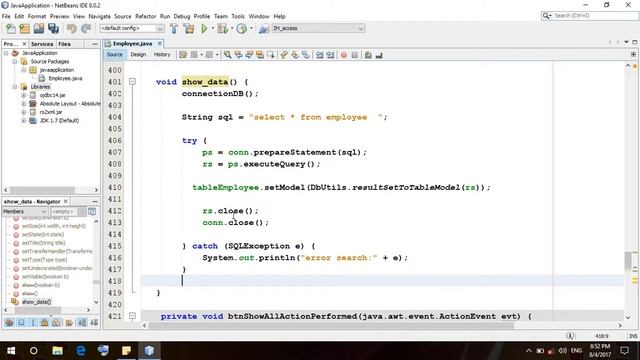Click the Undo toolbar icon
The height and width of the screenshot is (360, 640).
72,29
